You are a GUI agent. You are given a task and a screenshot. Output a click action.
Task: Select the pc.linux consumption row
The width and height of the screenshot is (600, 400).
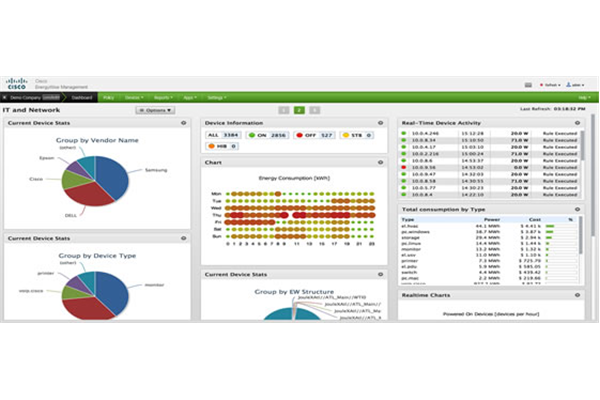tap(489, 243)
